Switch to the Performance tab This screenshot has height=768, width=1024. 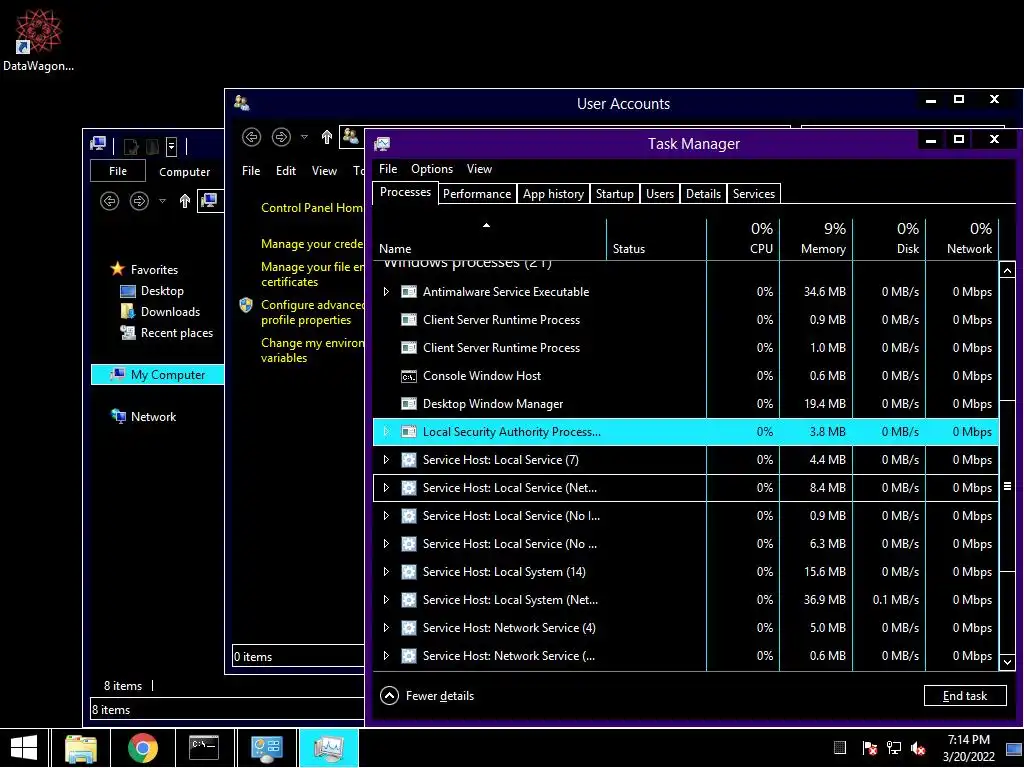477,194
